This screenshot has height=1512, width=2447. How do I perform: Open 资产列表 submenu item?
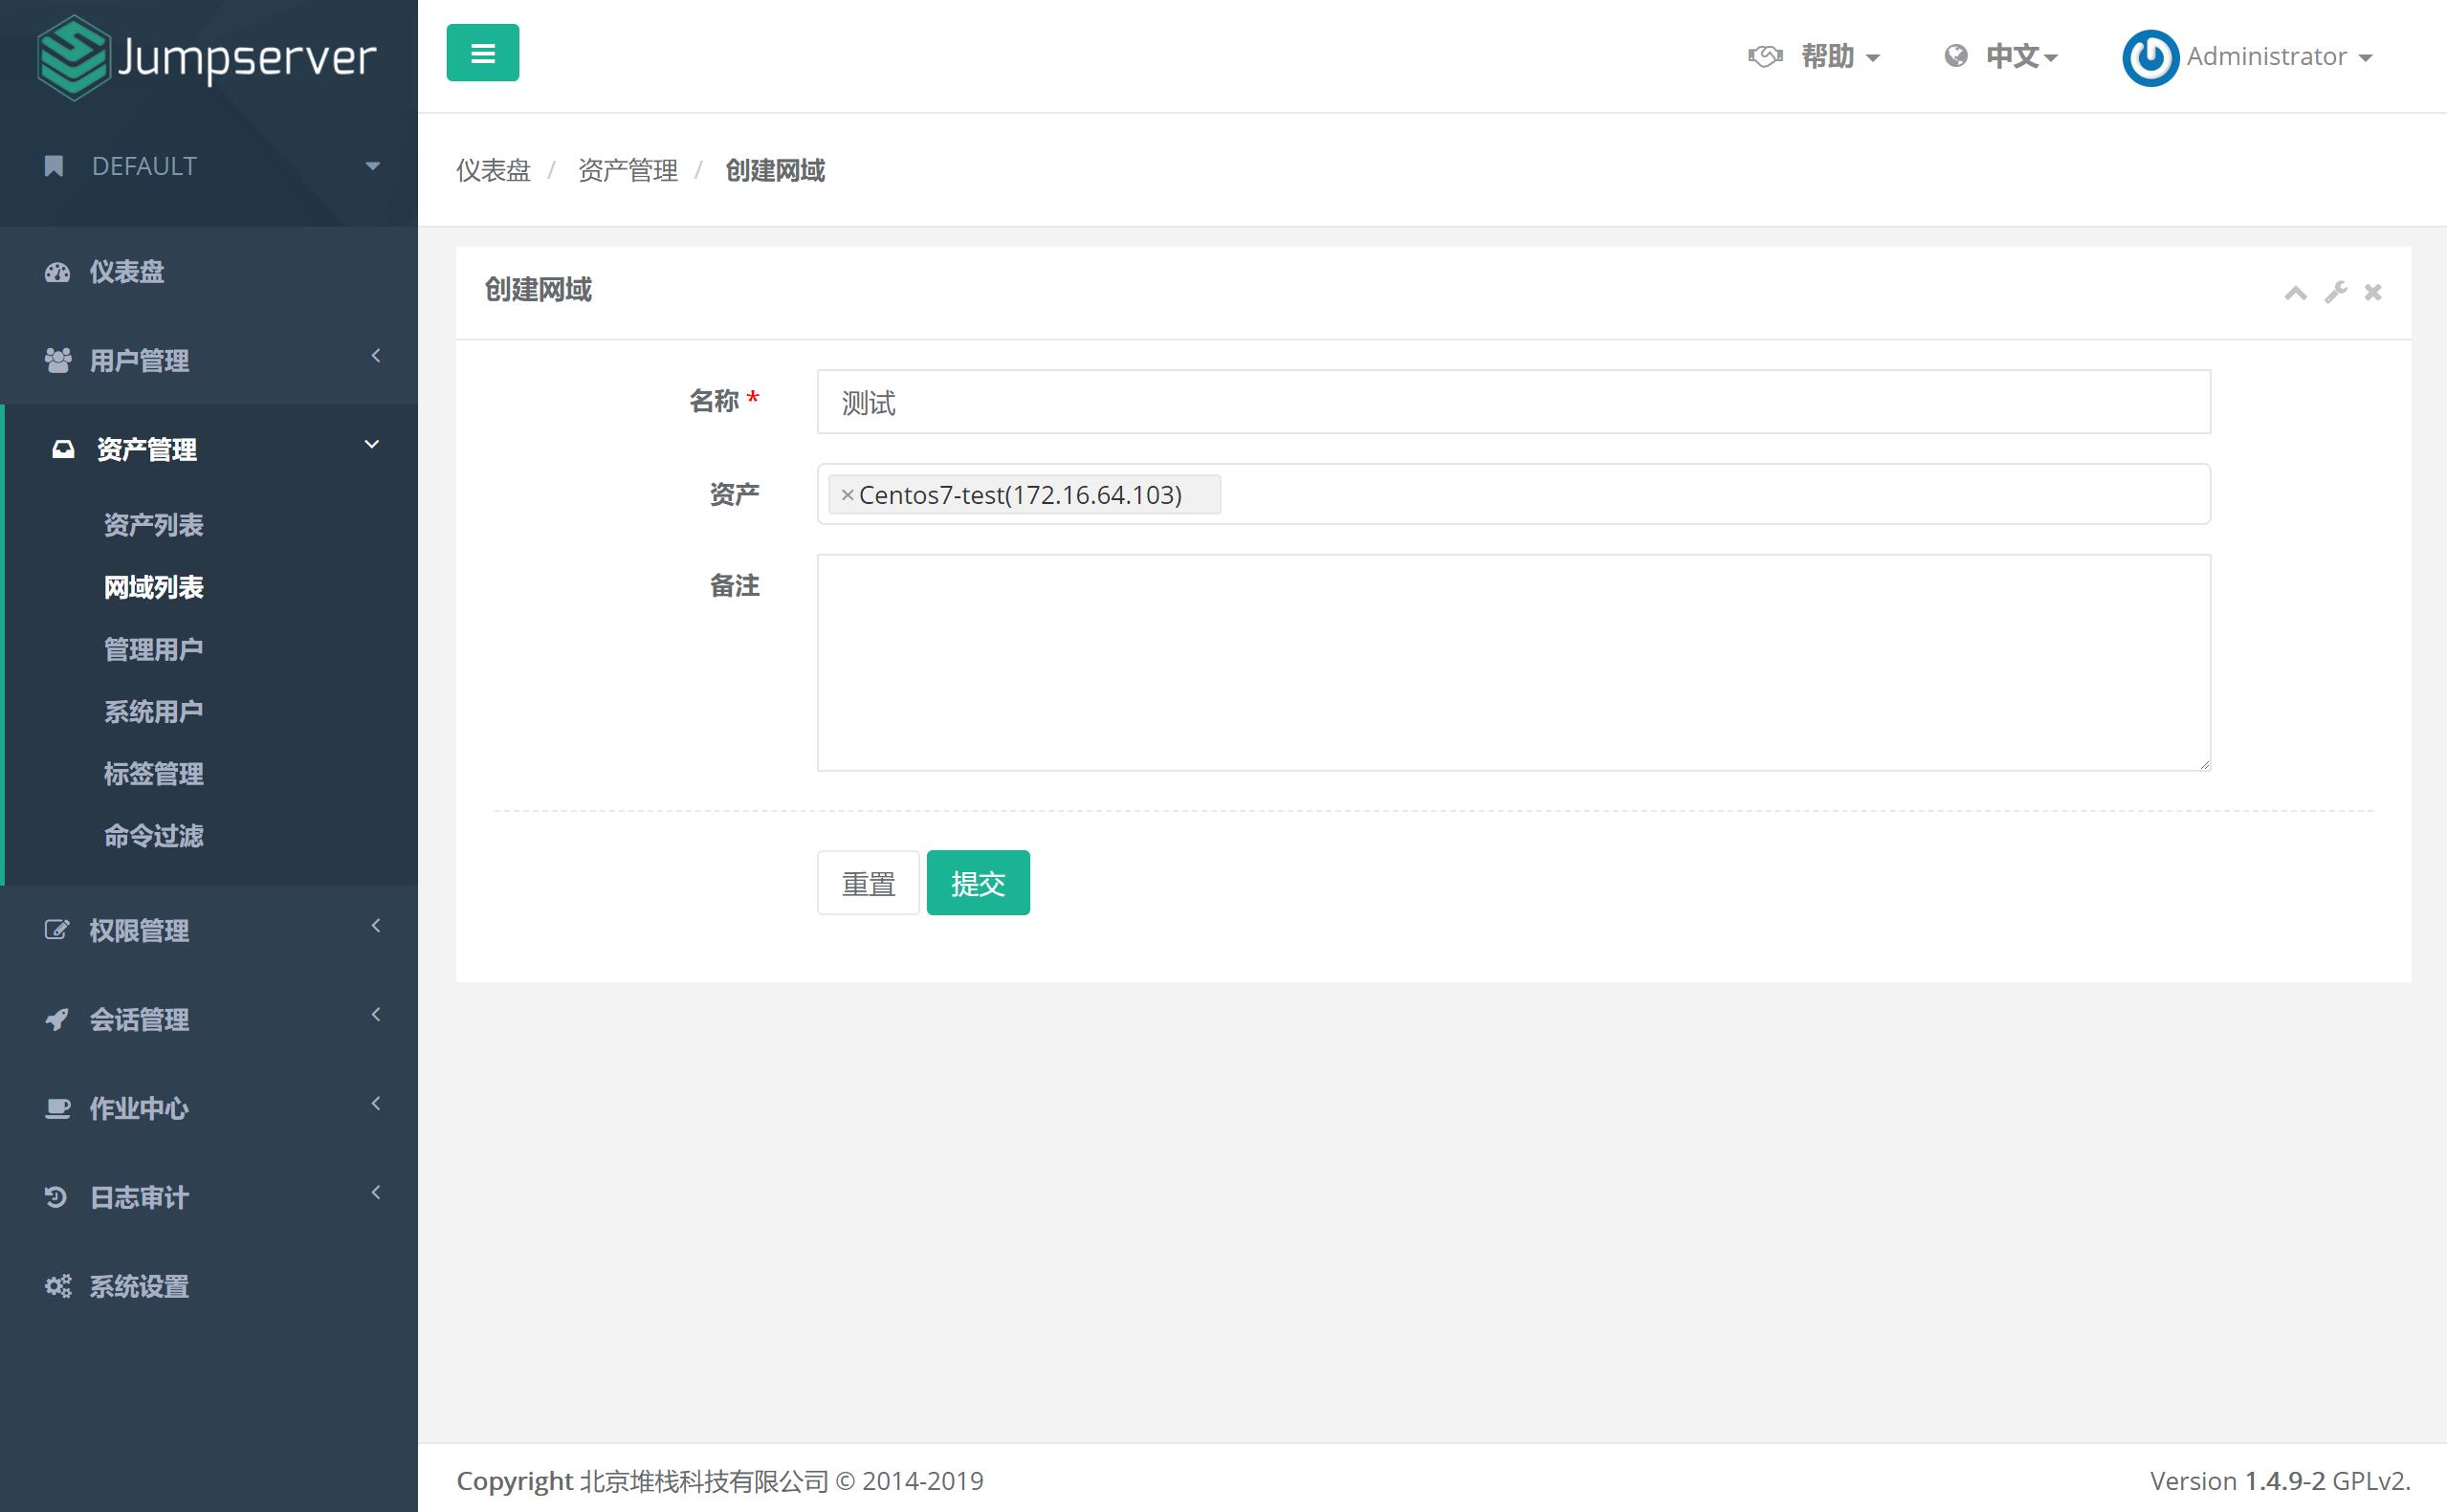[x=153, y=525]
